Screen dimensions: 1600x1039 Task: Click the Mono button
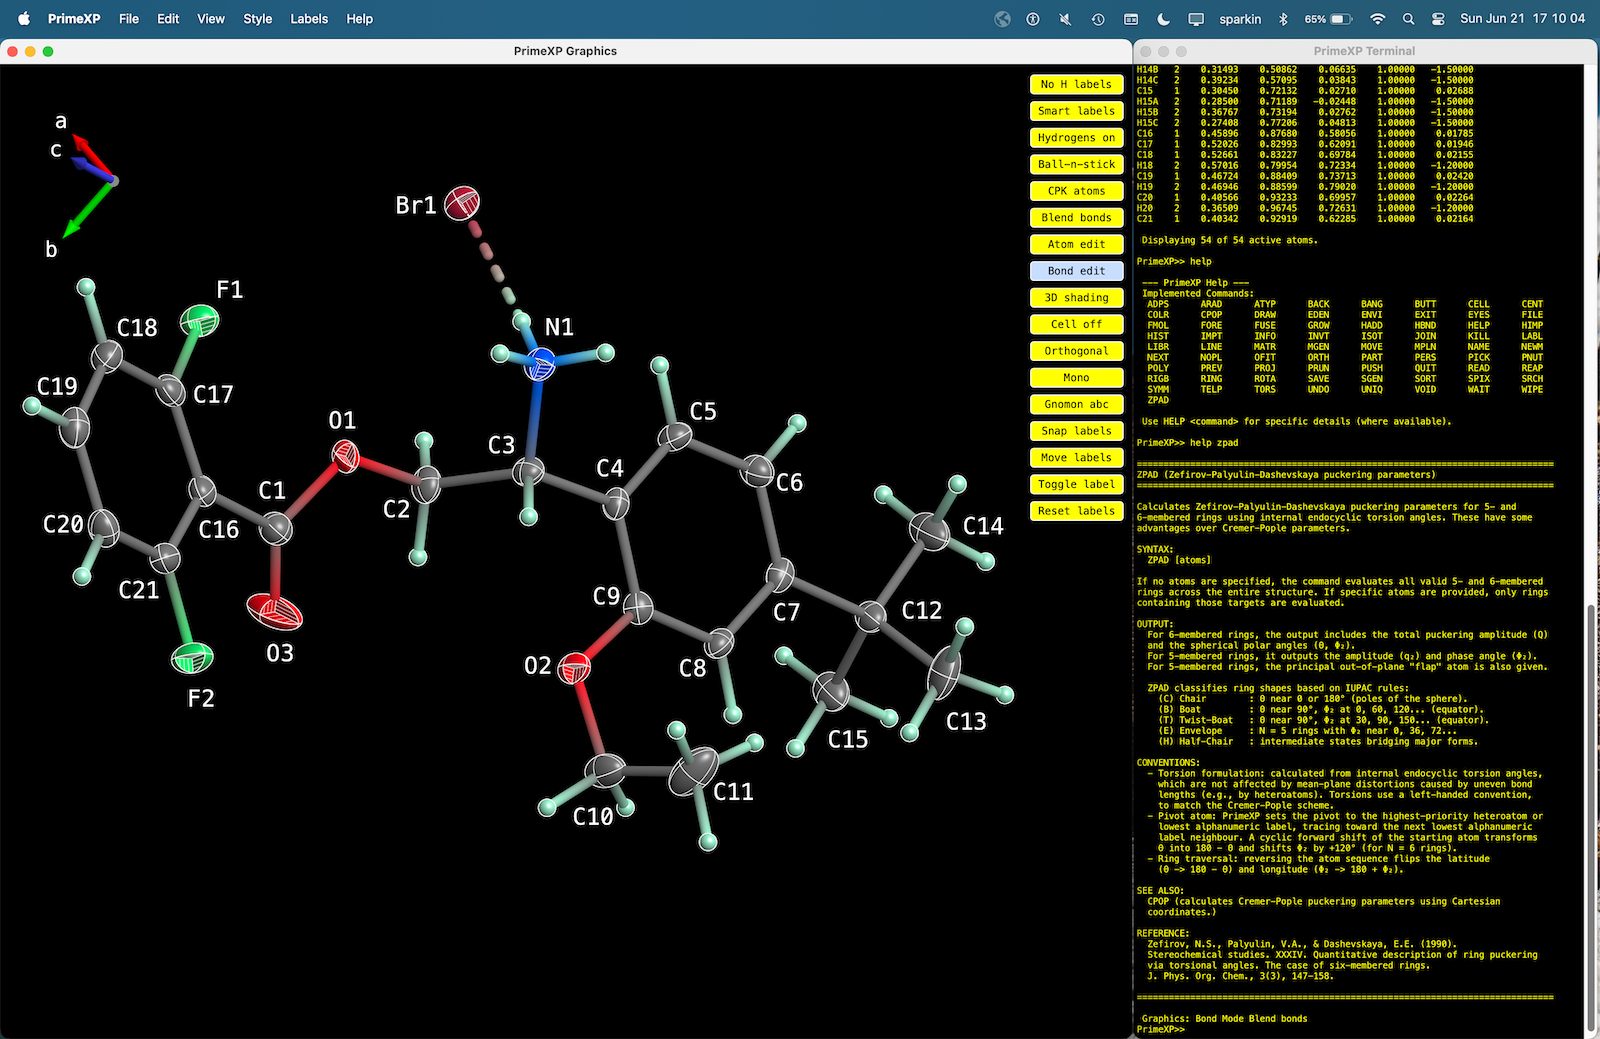tap(1076, 378)
